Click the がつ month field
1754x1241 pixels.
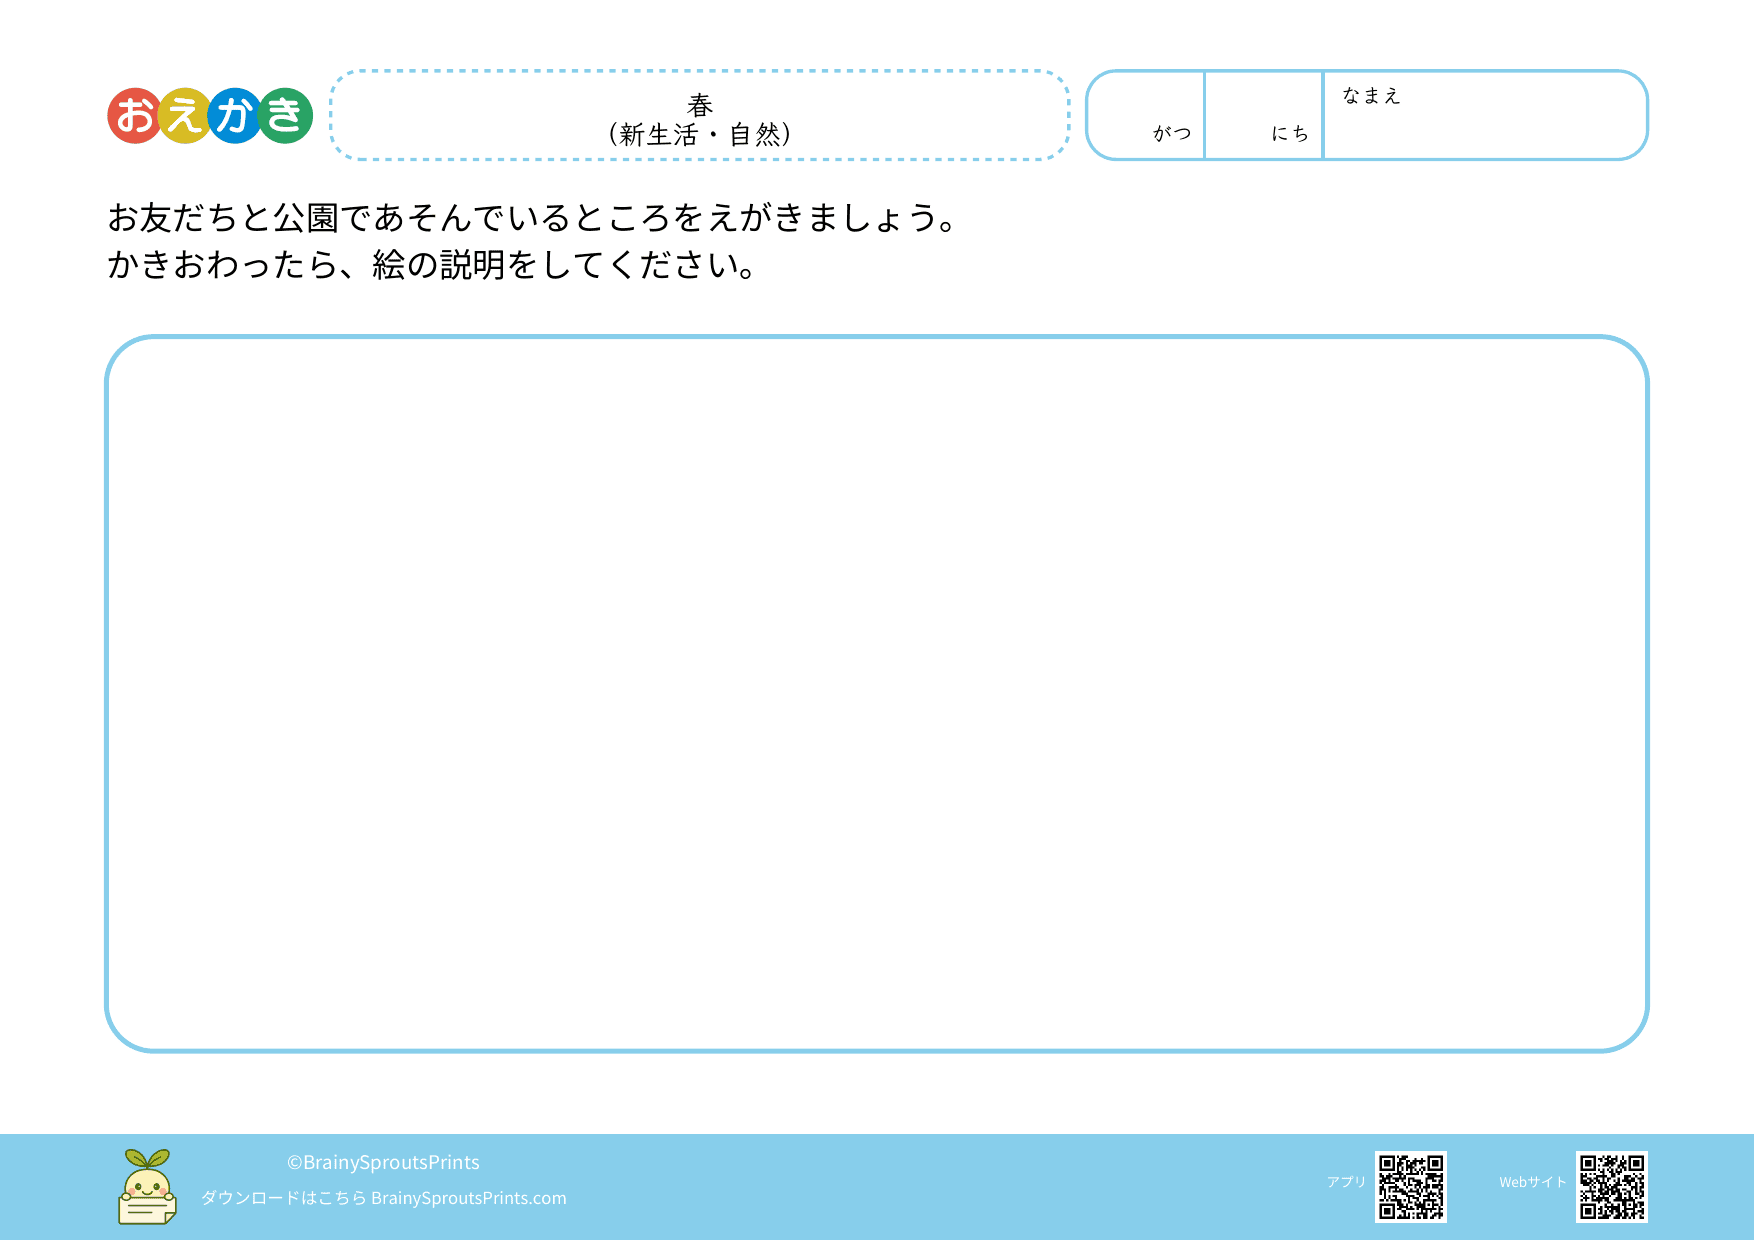click(1146, 115)
